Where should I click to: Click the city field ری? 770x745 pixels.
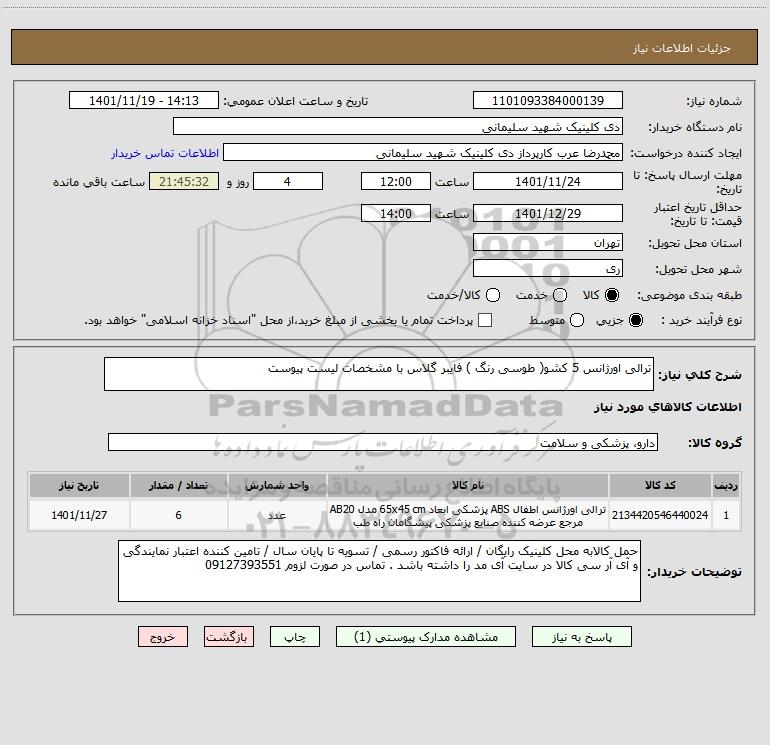tap(548, 268)
